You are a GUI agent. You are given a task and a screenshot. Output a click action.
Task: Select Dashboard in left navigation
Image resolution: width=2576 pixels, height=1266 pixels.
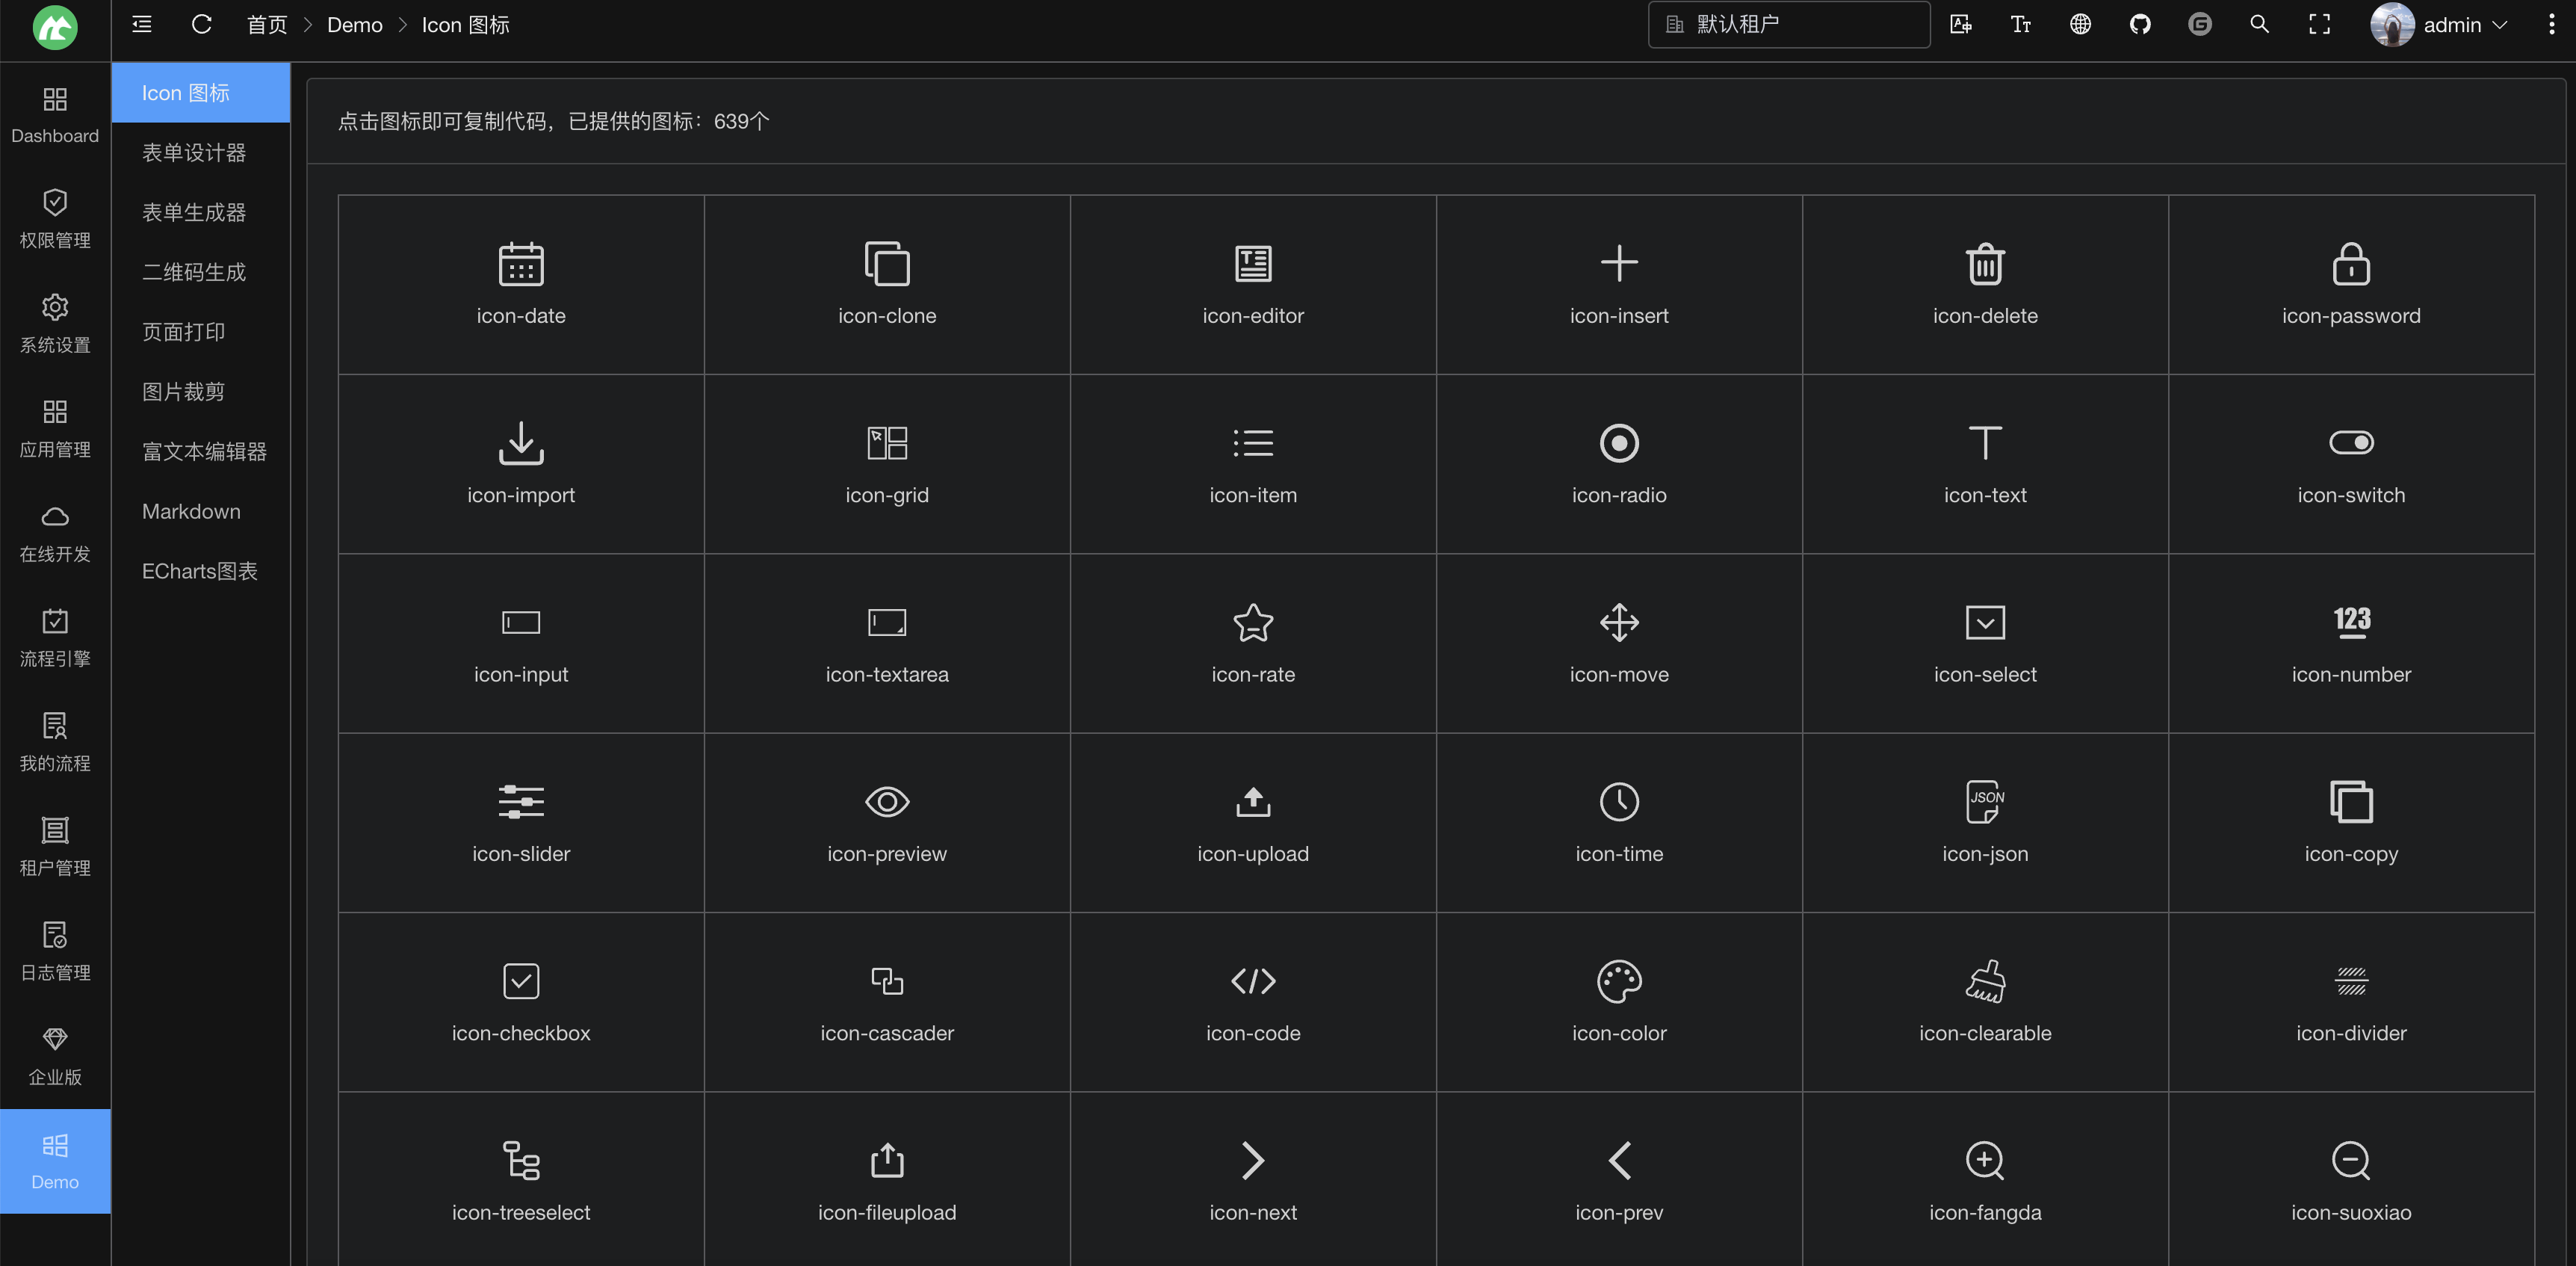(x=55, y=115)
